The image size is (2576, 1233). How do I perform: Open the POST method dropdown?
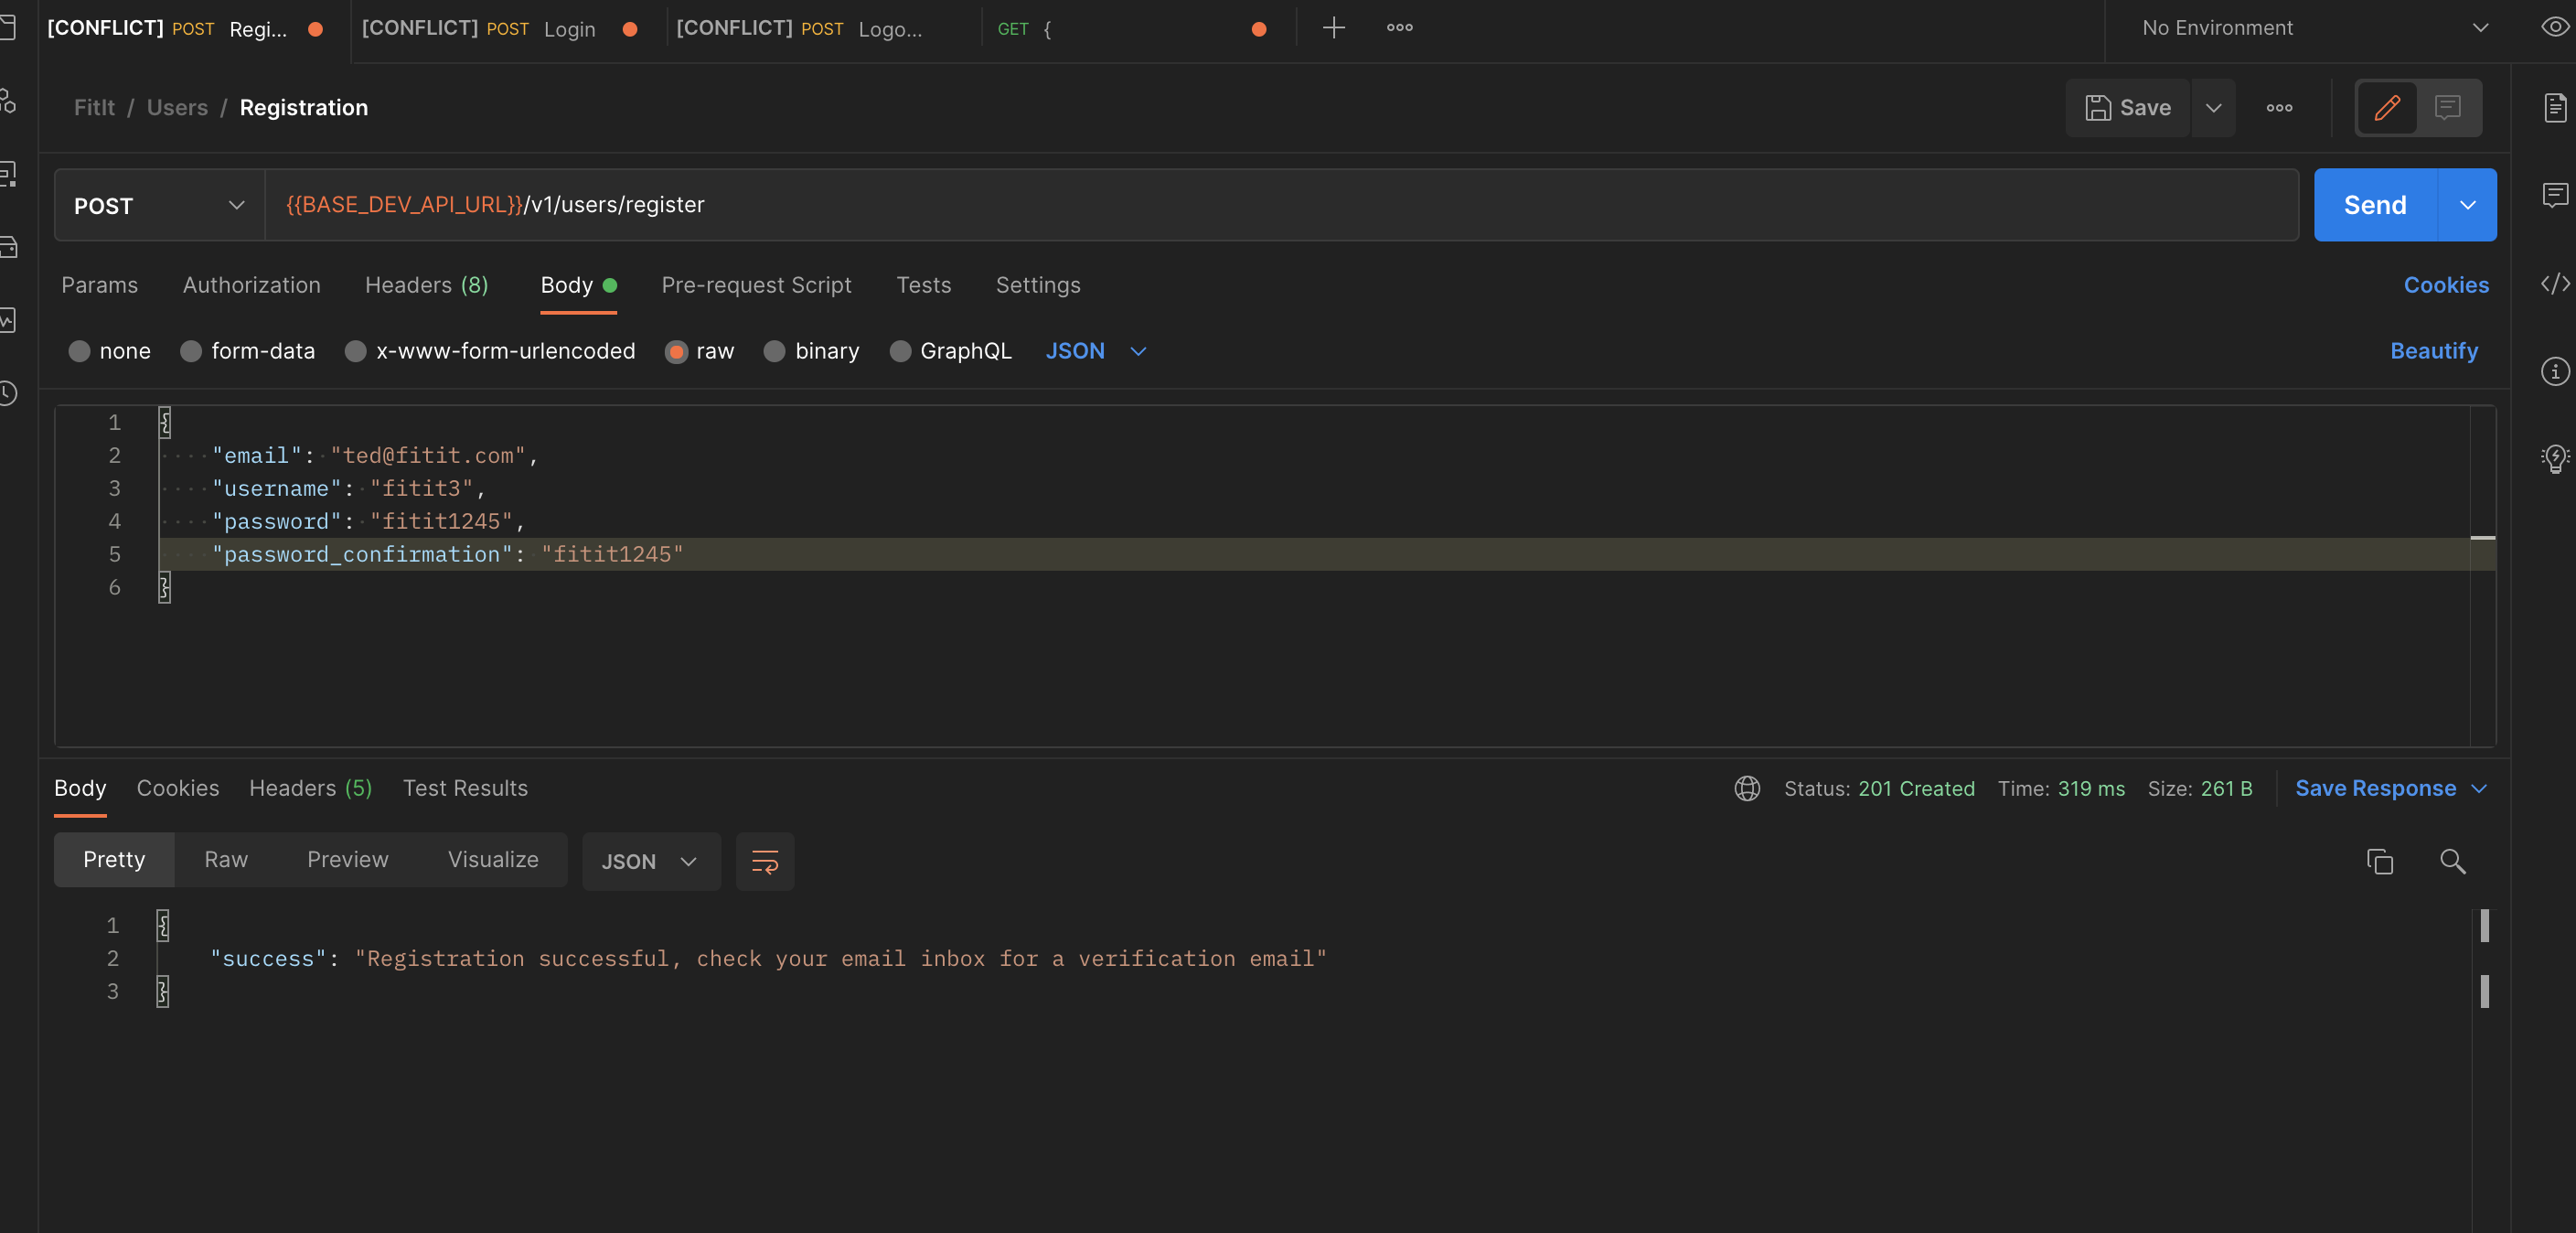tap(158, 205)
